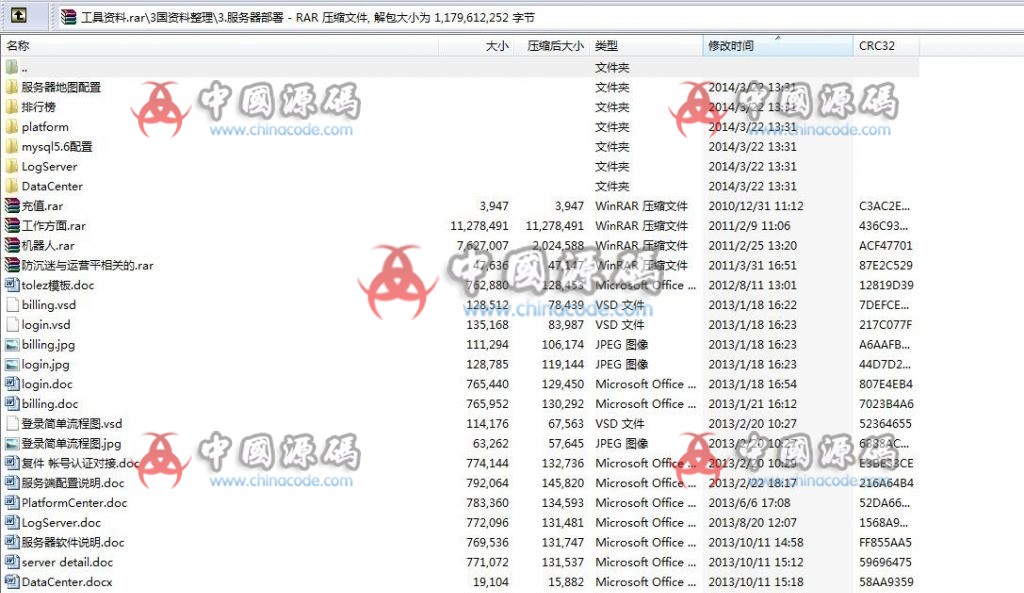
Task: Open the WinRAR archive icon for 充值.rar
Action: click(13, 205)
